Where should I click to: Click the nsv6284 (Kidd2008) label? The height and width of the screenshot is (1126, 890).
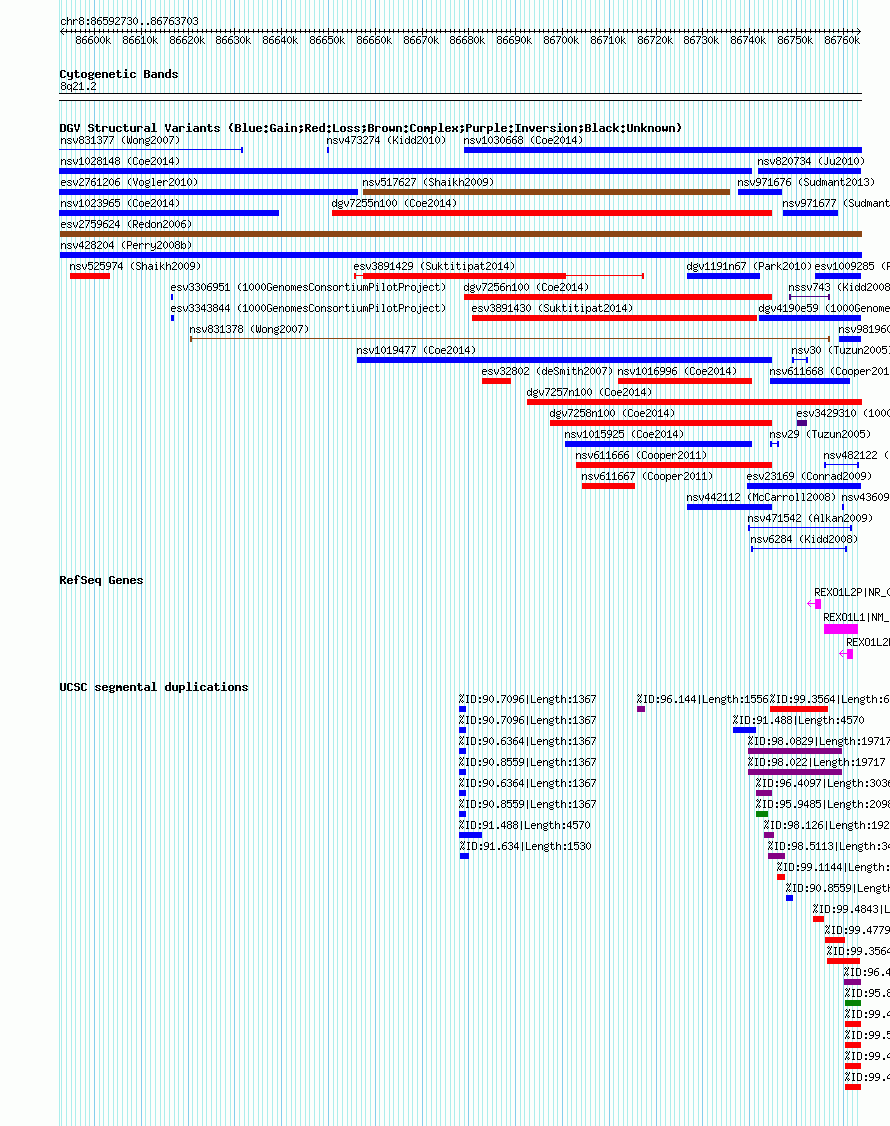(804, 539)
